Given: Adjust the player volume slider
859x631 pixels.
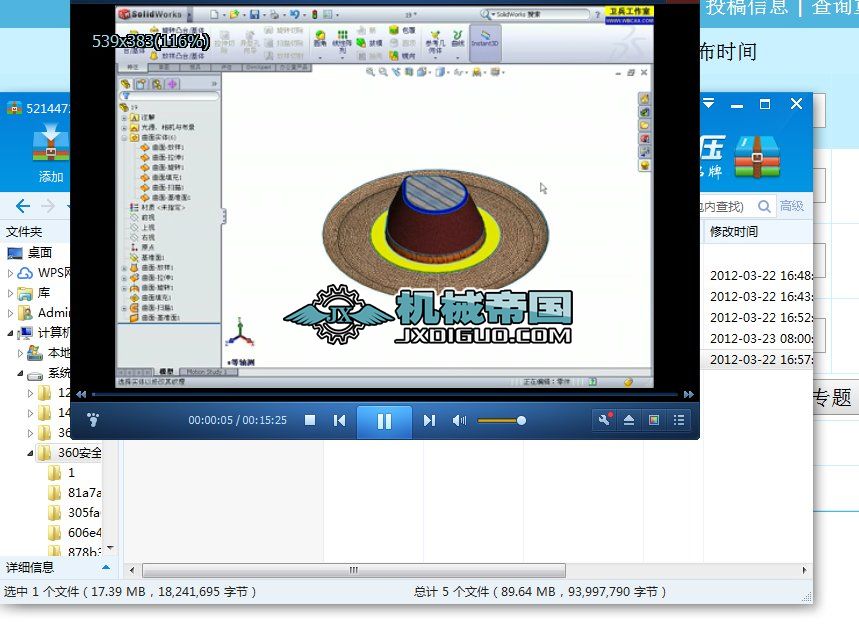Looking at the screenshot, I should [501, 421].
